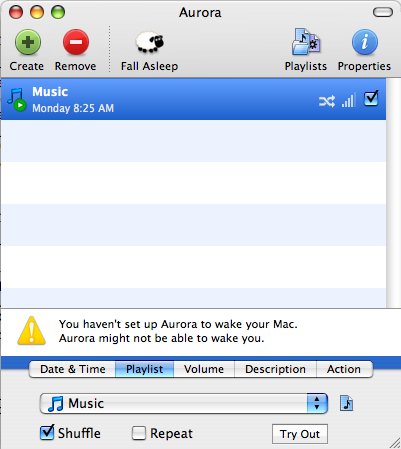Toggle the Shuffle checkbox

coord(47,433)
